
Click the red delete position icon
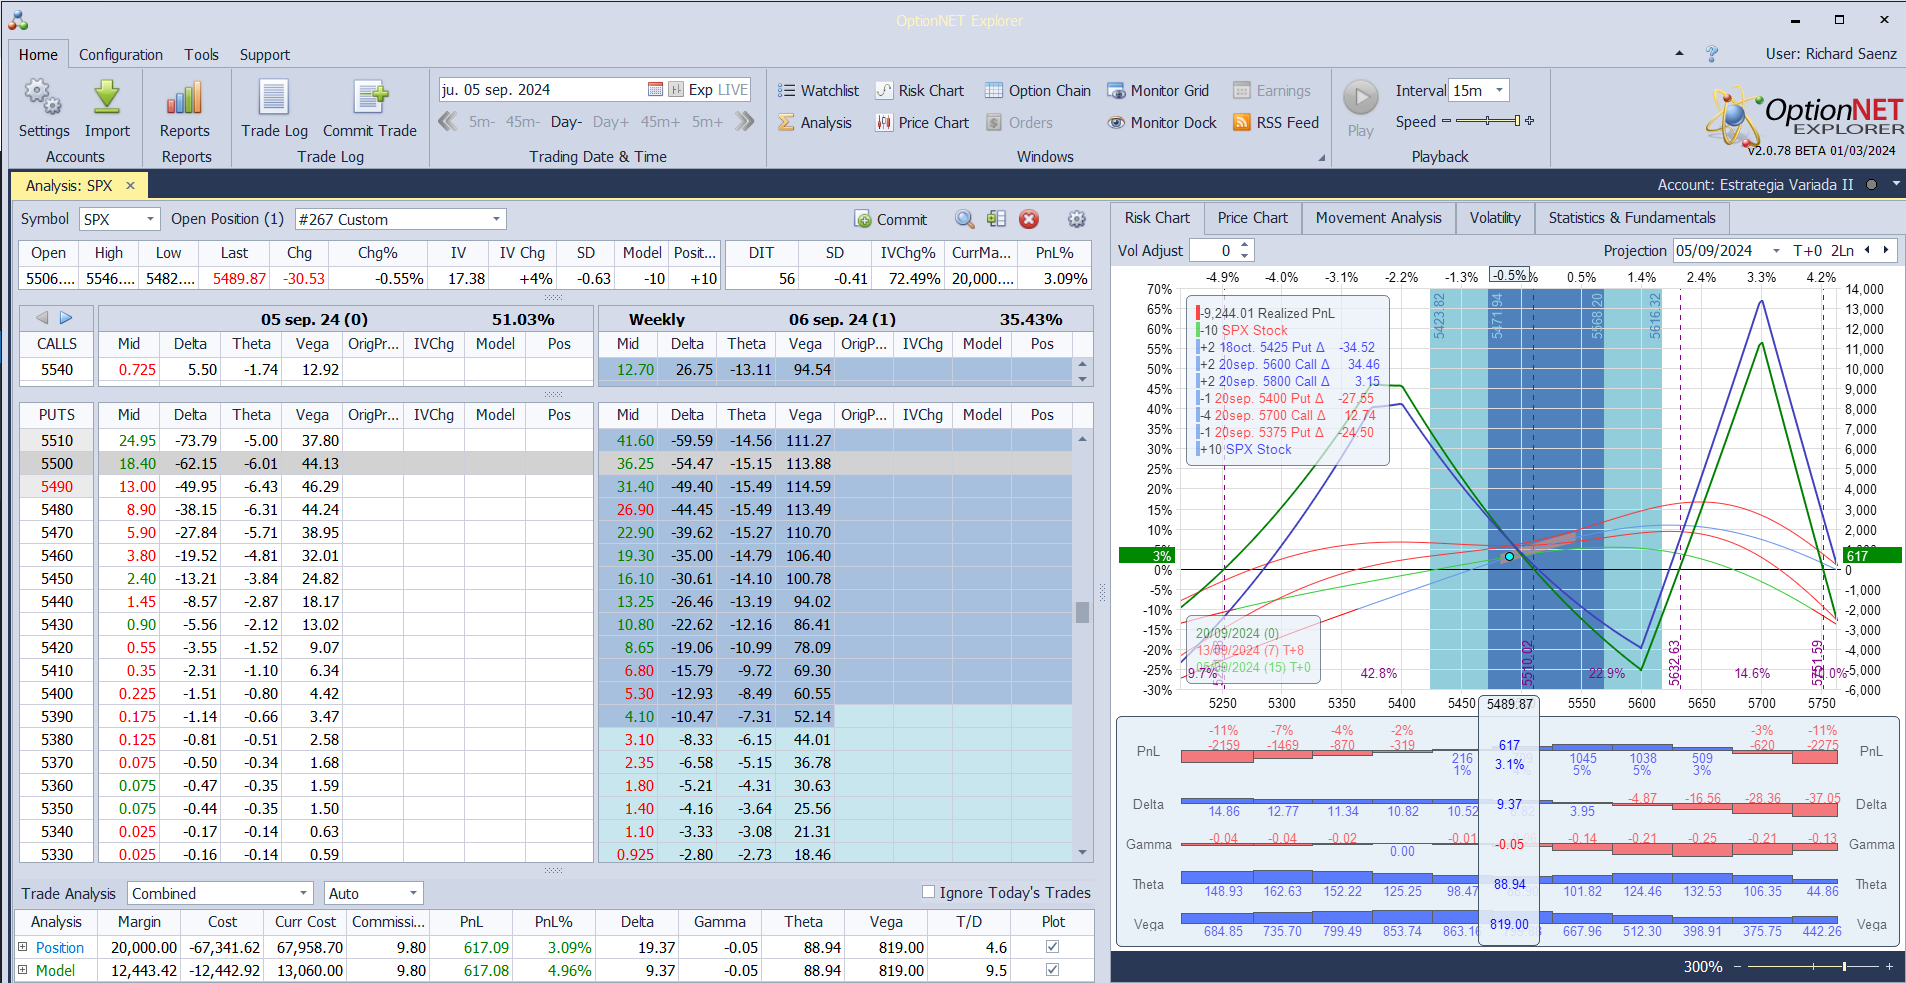1029,219
